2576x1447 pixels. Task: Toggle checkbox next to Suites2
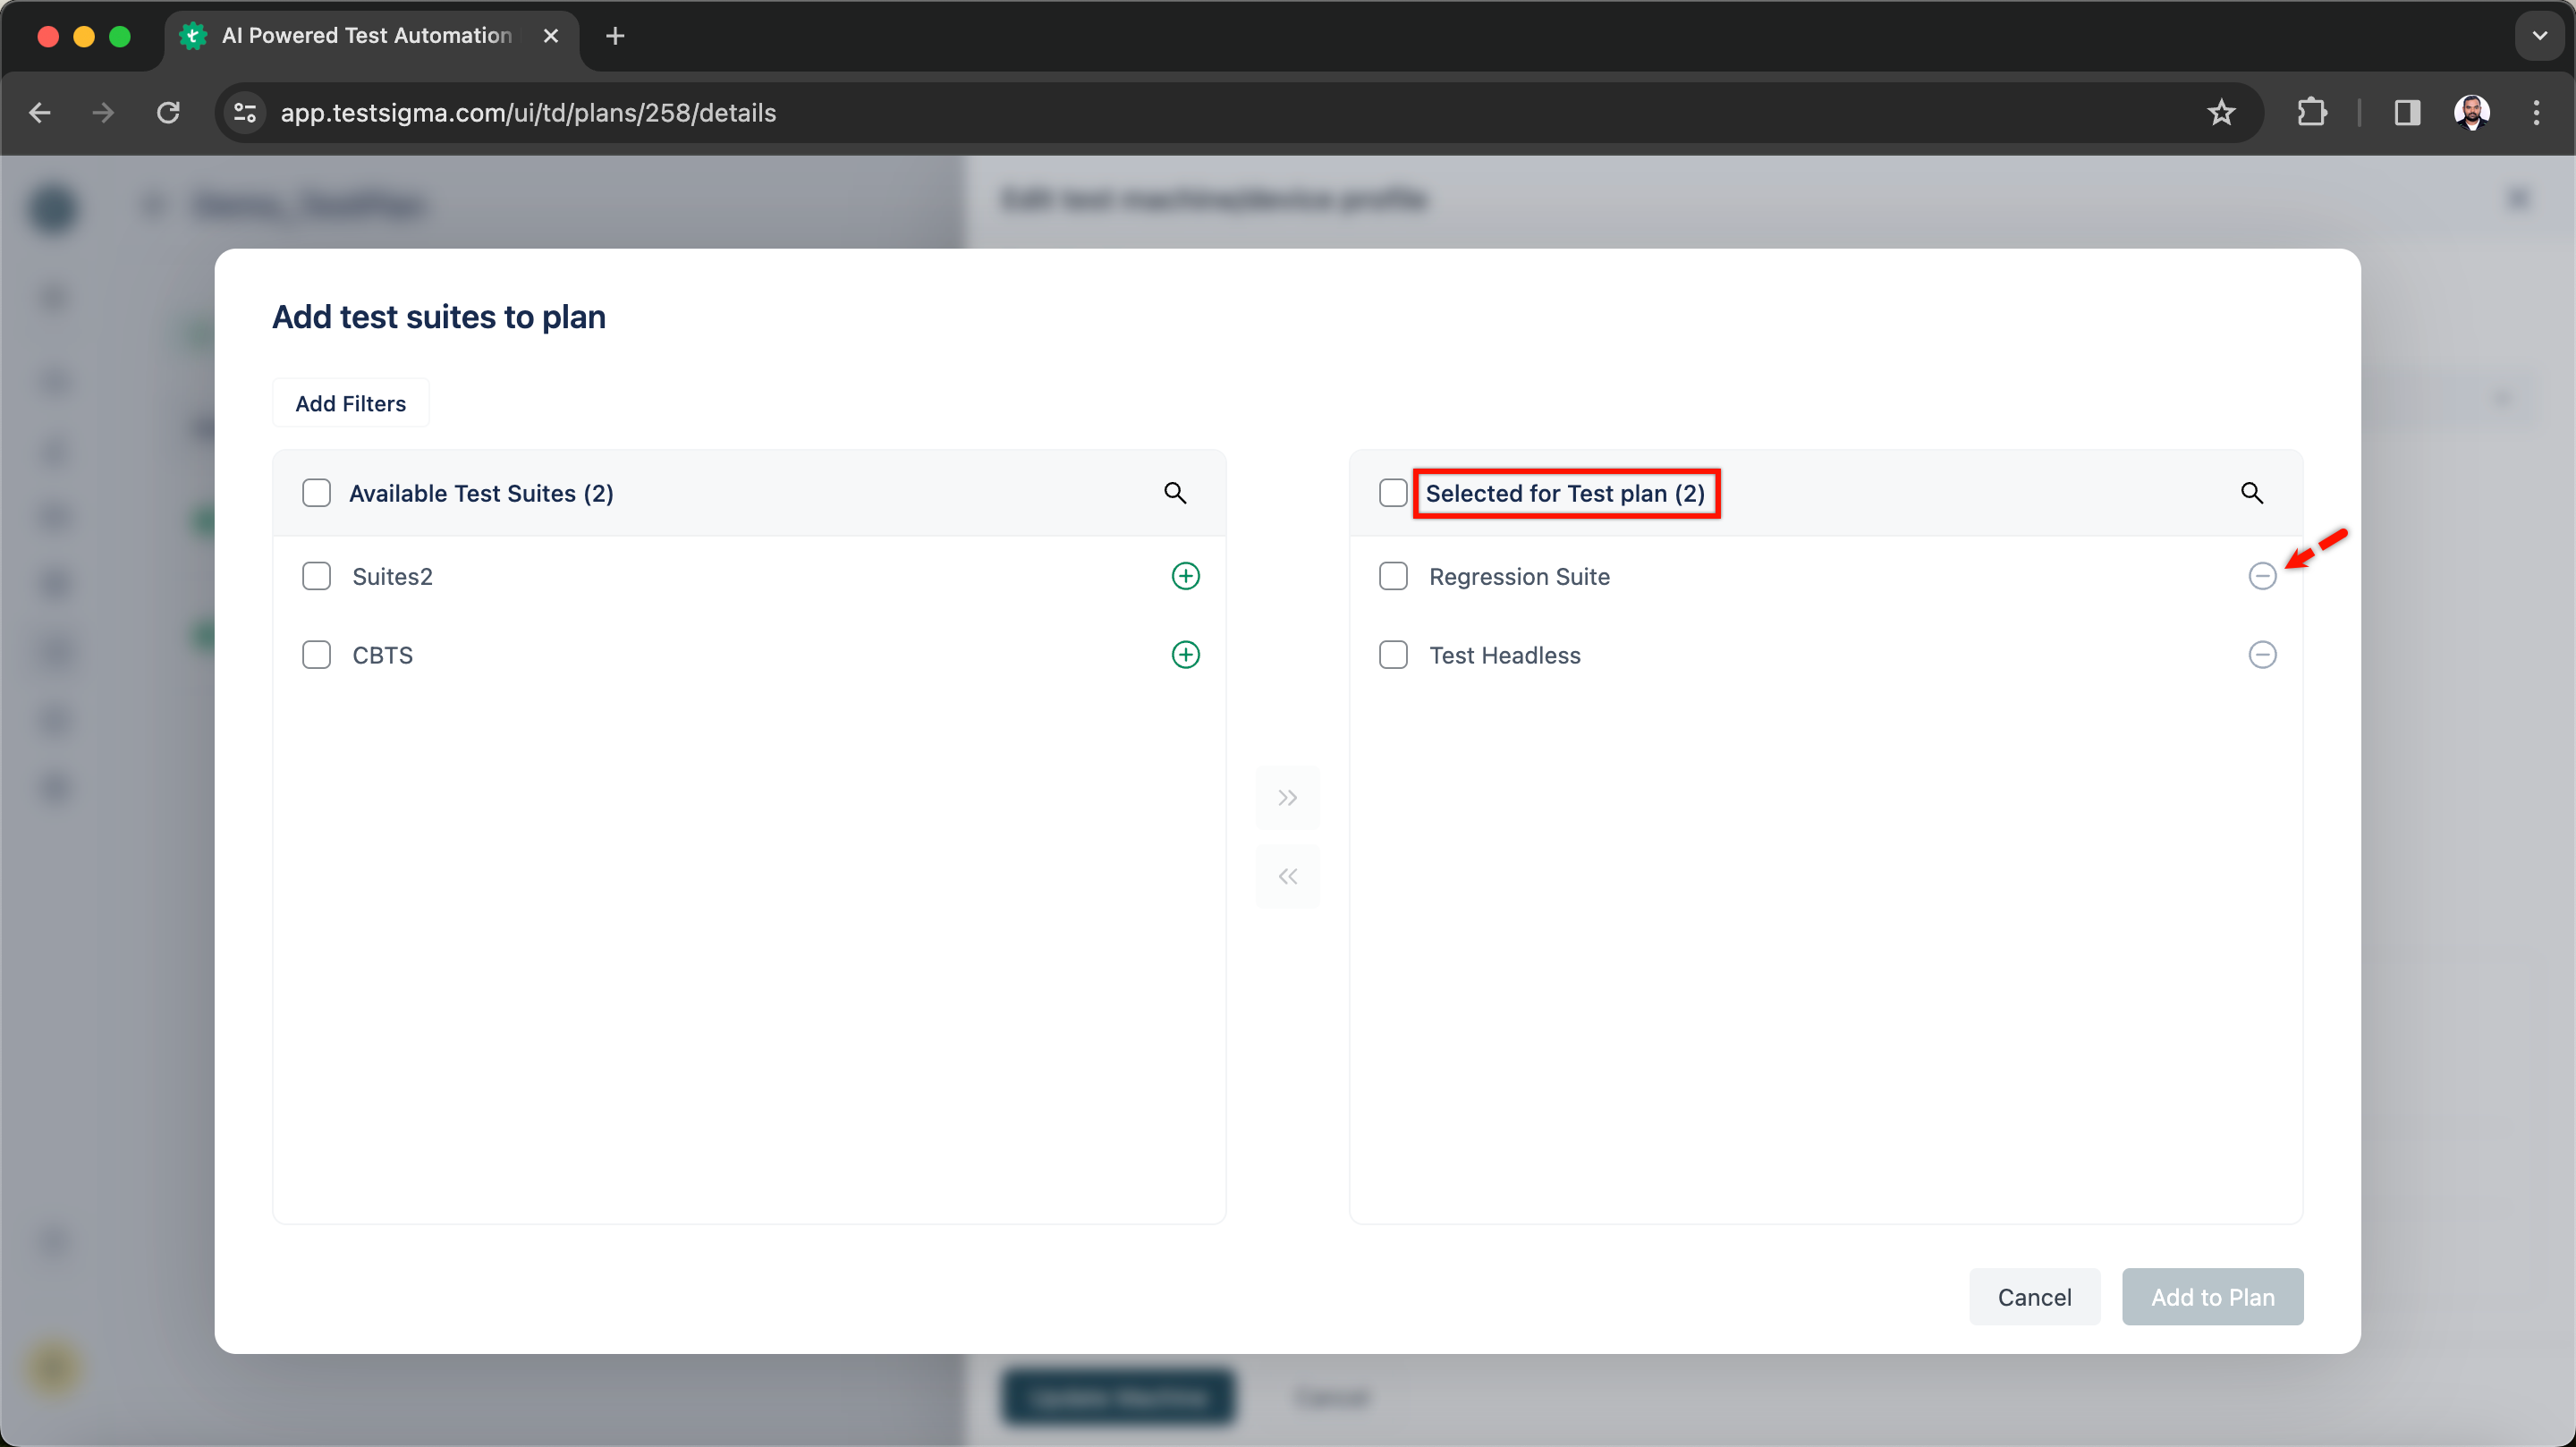click(x=317, y=575)
